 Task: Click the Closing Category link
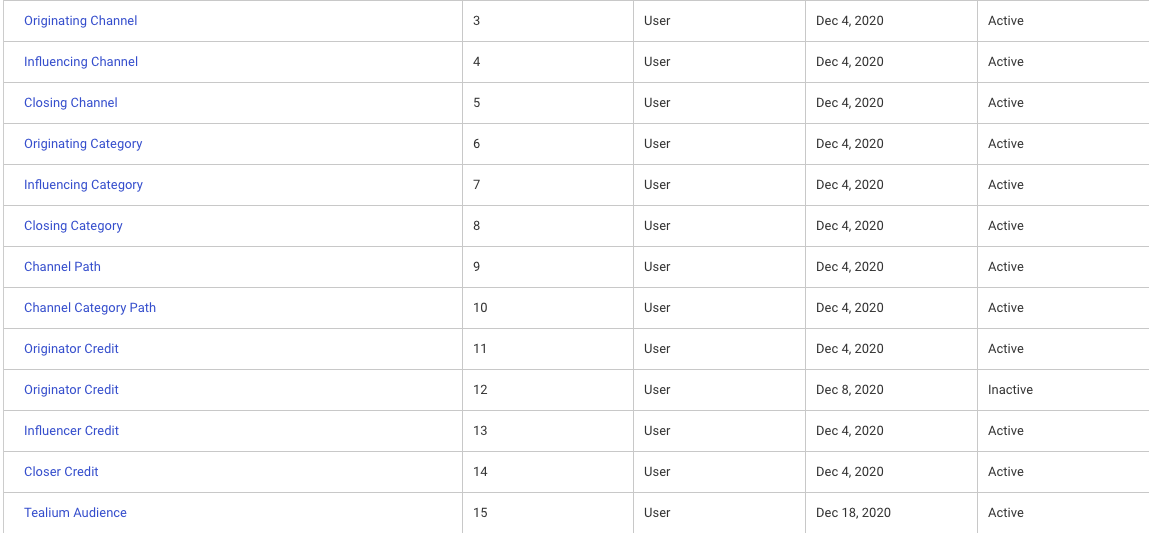(73, 226)
